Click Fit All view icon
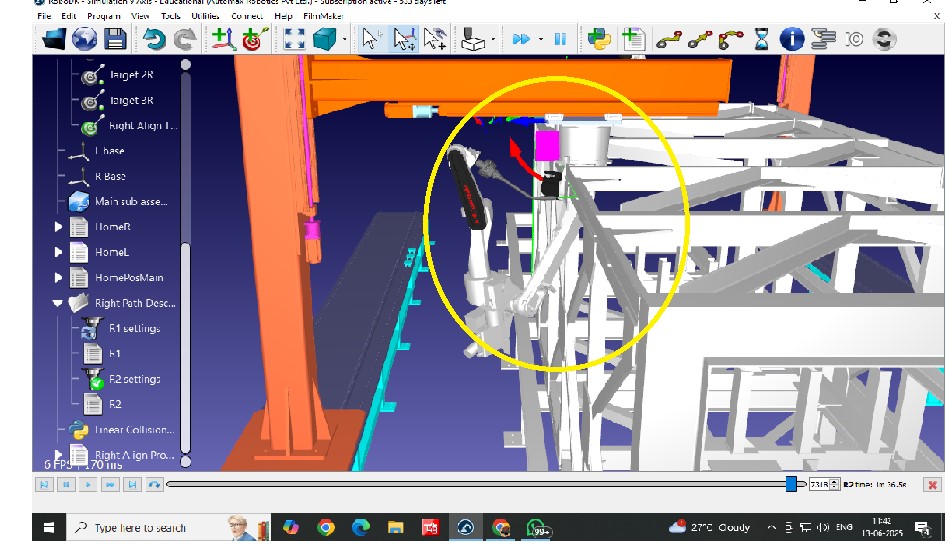 tap(295, 40)
